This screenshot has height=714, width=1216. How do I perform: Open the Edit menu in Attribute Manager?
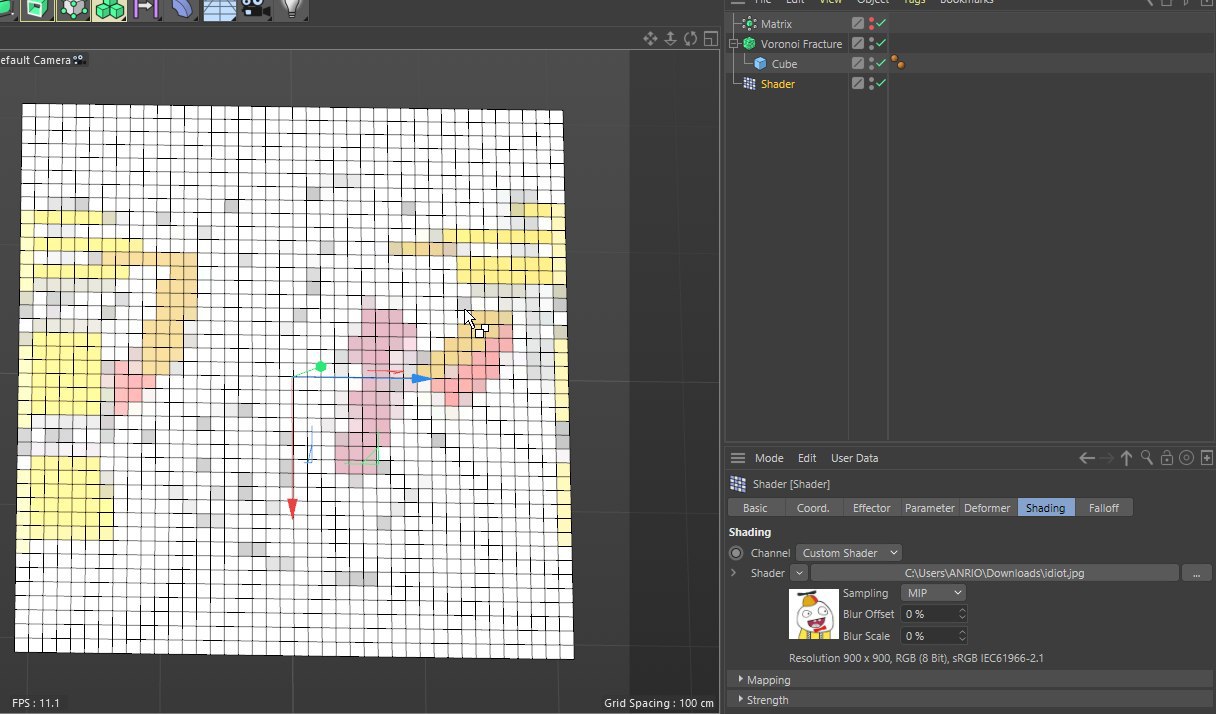pyautogui.click(x=807, y=458)
